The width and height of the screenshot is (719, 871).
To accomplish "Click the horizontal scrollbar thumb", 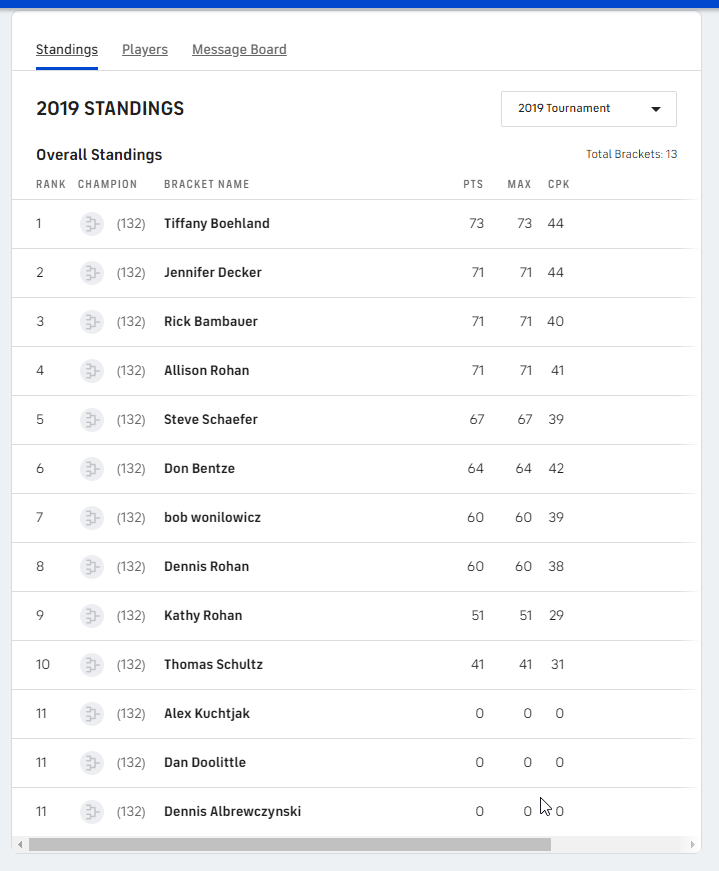I will click(x=290, y=845).
